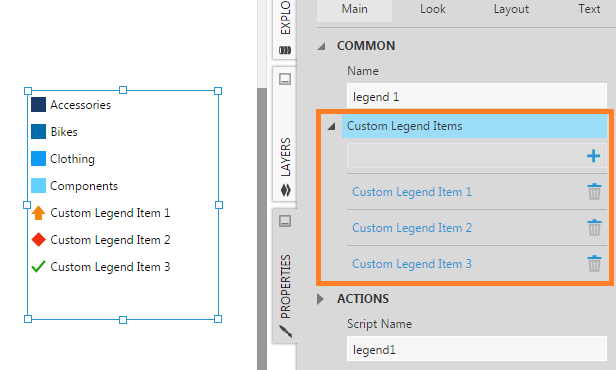Delete Custom Legend Item 2 with trash icon
616x370 pixels.
click(x=594, y=228)
